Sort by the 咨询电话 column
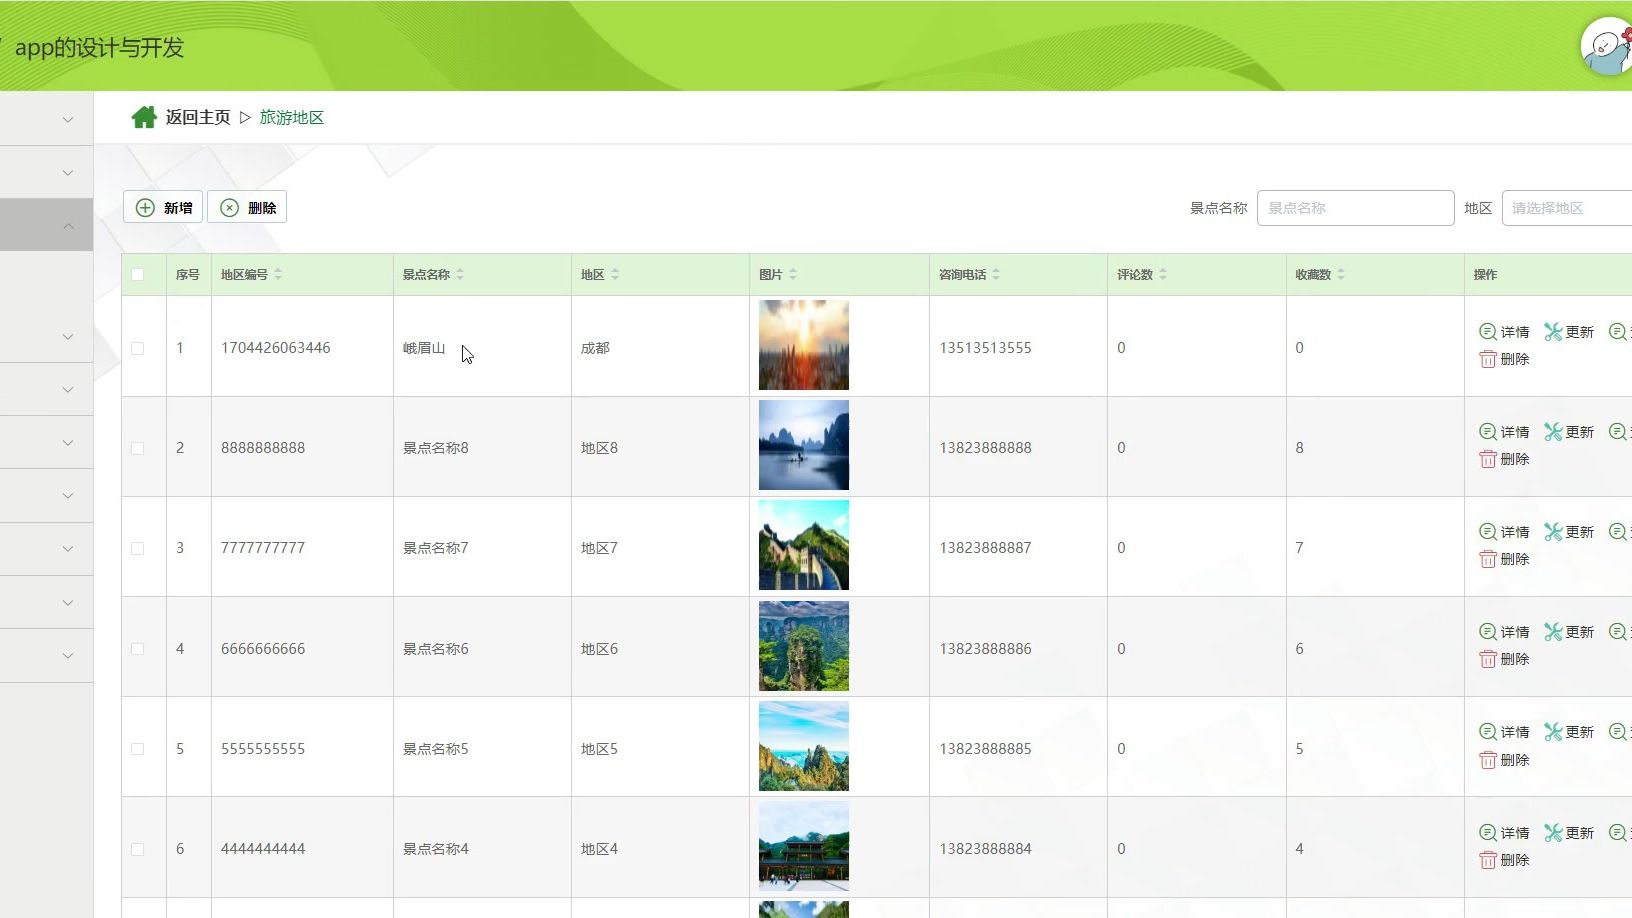 pos(996,274)
